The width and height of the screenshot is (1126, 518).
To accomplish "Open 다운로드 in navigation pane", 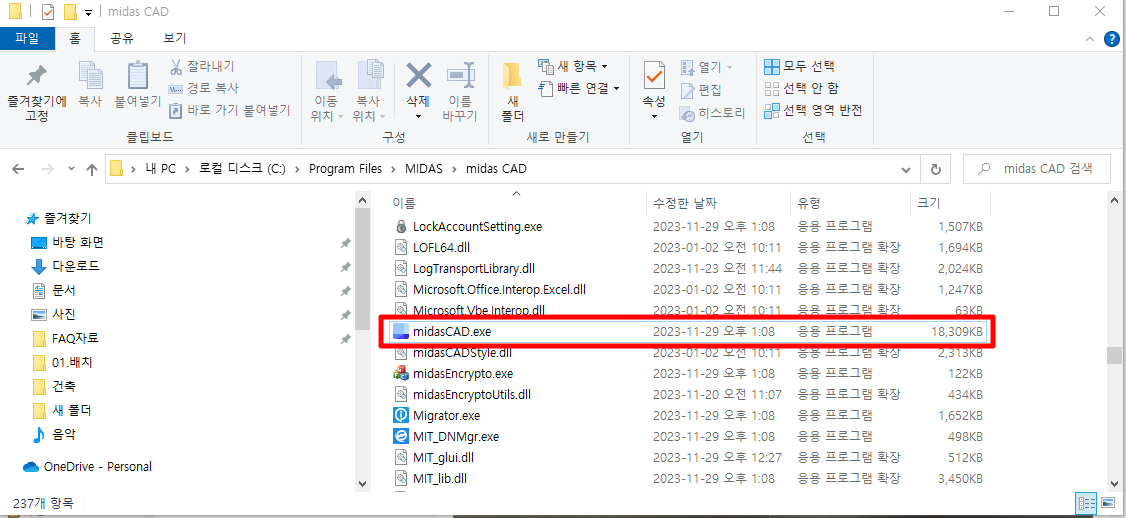I will (x=65, y=266).
